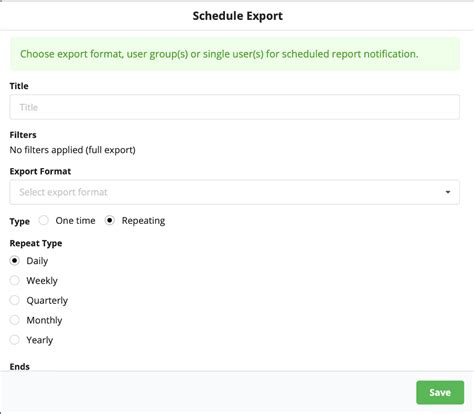The height and width of the screenshot is (414, 474).
Task: Choose Monthly repeat type
Action: coord(15,320)
